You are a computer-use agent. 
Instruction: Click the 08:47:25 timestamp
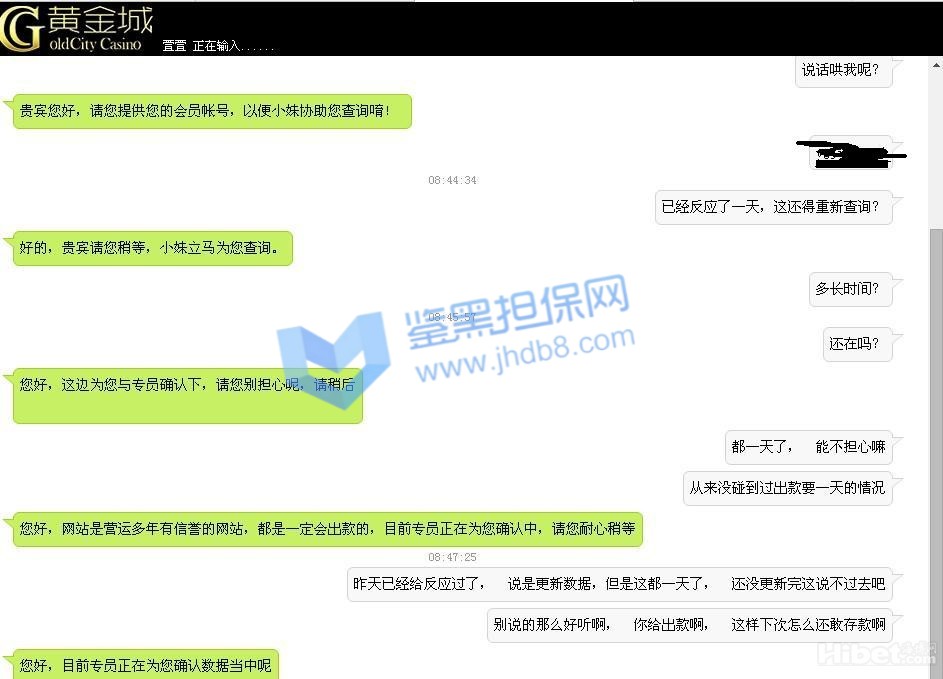452,557
